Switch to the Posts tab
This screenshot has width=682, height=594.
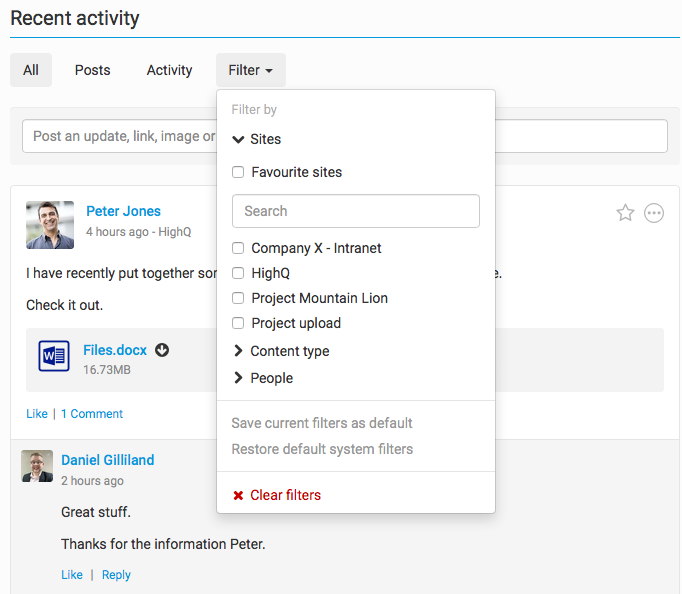click(92, 70)
